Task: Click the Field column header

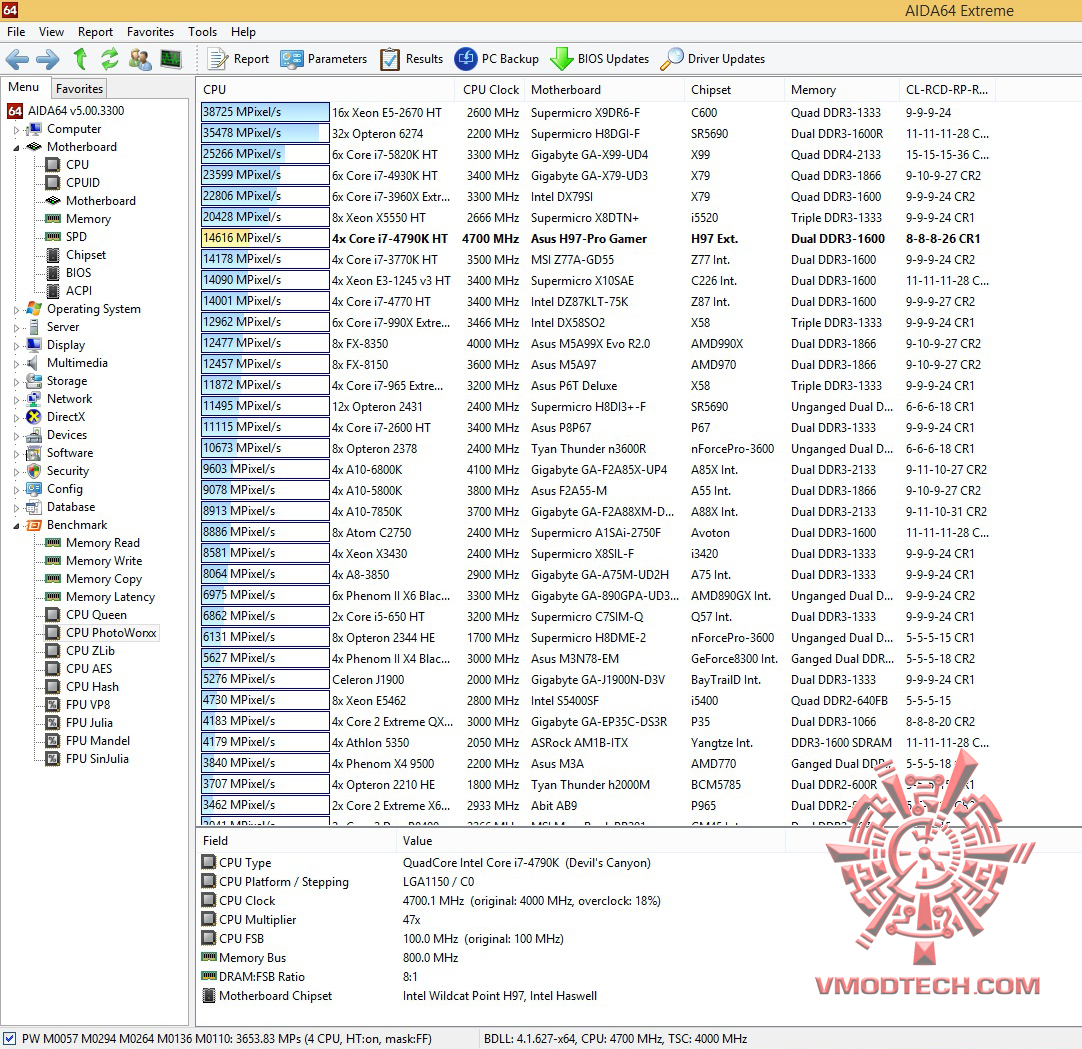Action: [295, 841]
